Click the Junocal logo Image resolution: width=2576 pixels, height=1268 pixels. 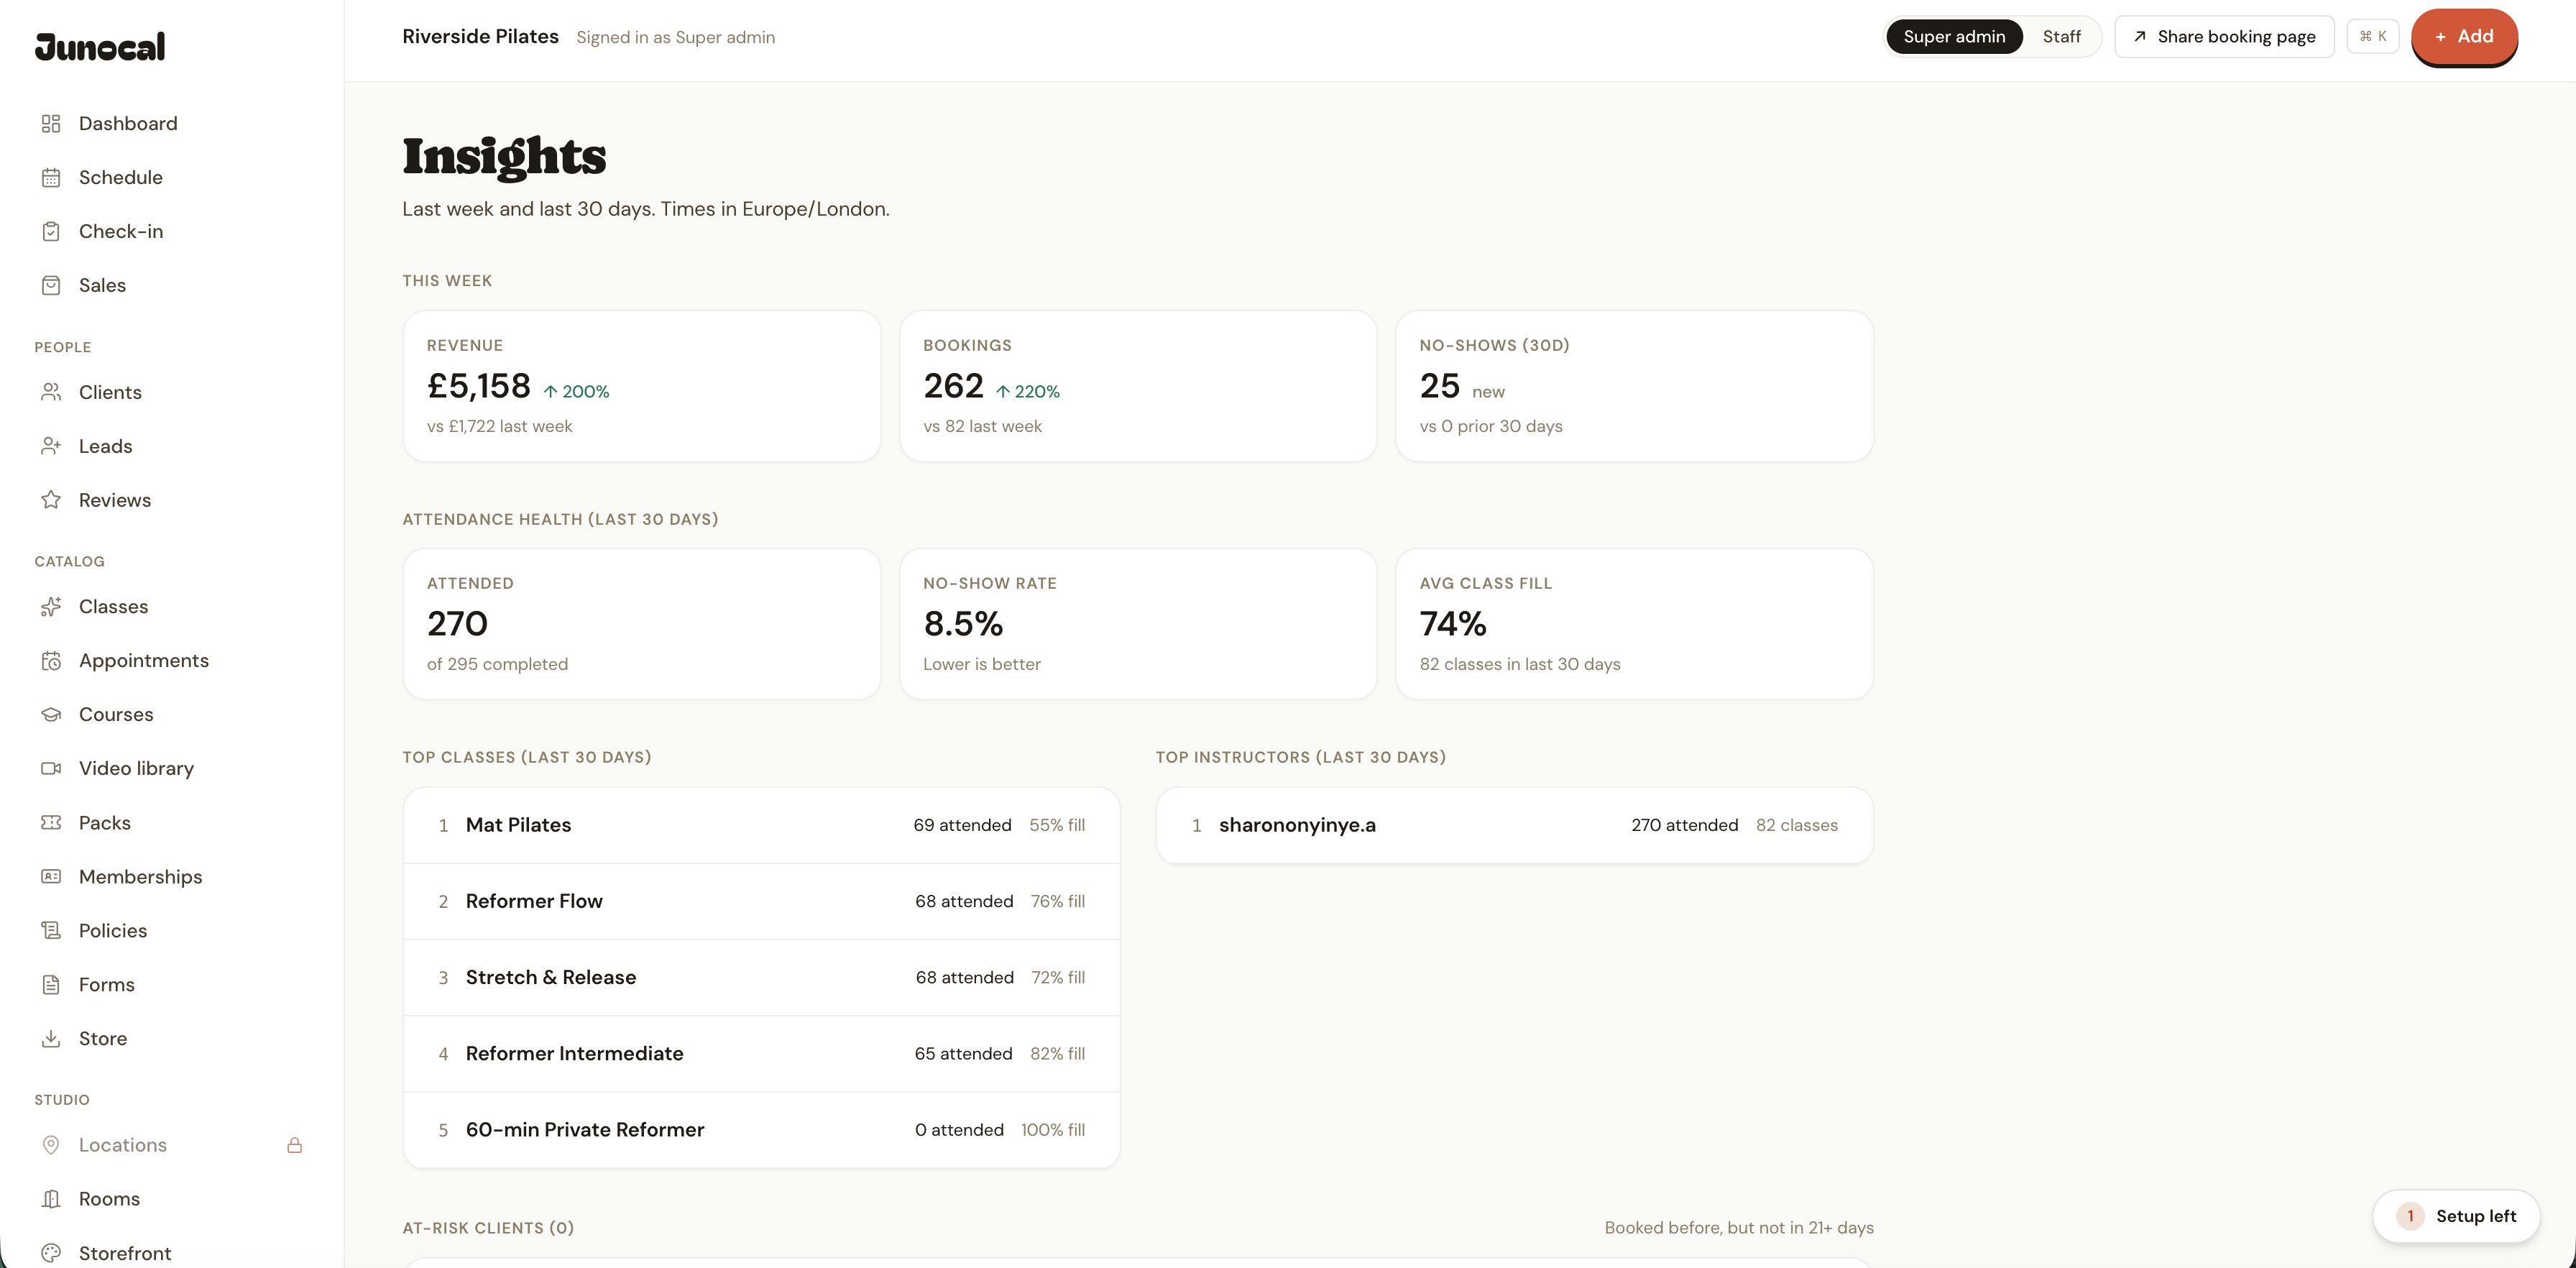(100, 46)
